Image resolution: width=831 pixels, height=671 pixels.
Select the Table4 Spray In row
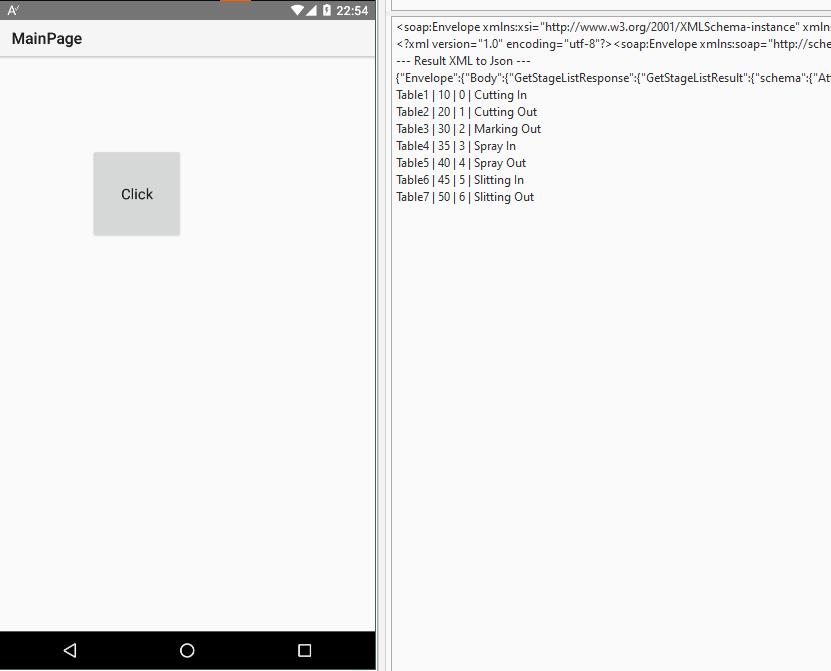456,146
